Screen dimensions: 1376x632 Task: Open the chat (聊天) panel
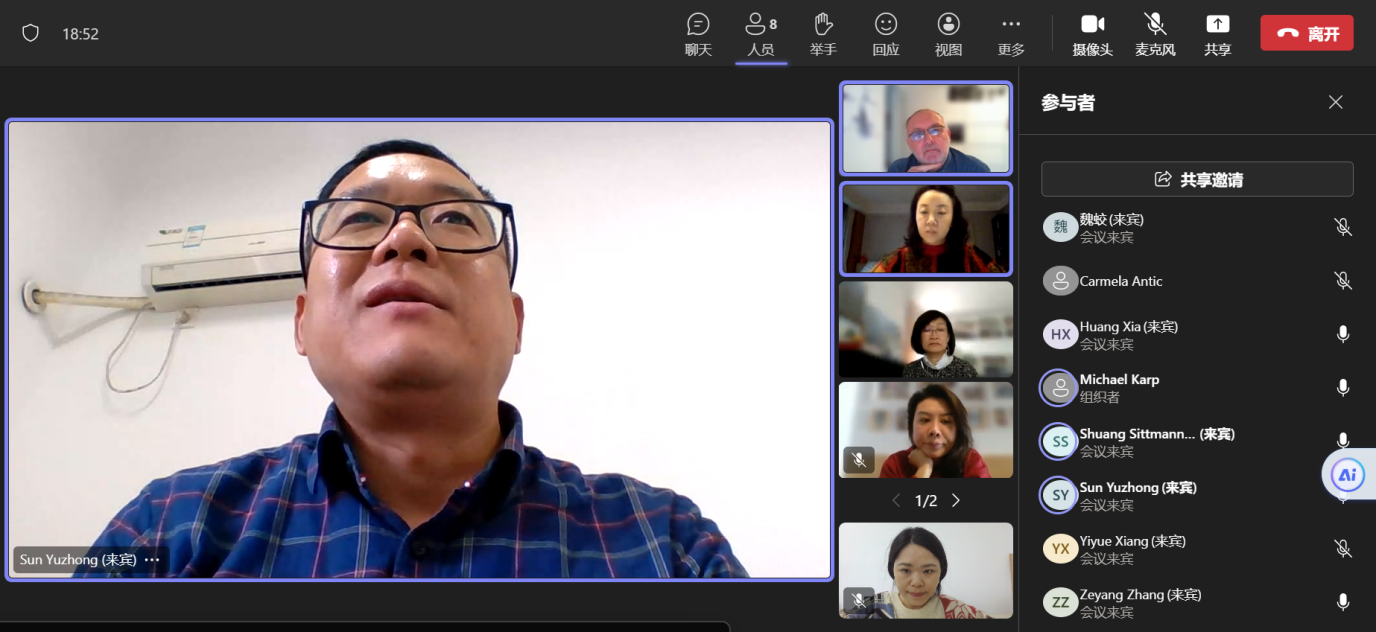tap(698, 33)
